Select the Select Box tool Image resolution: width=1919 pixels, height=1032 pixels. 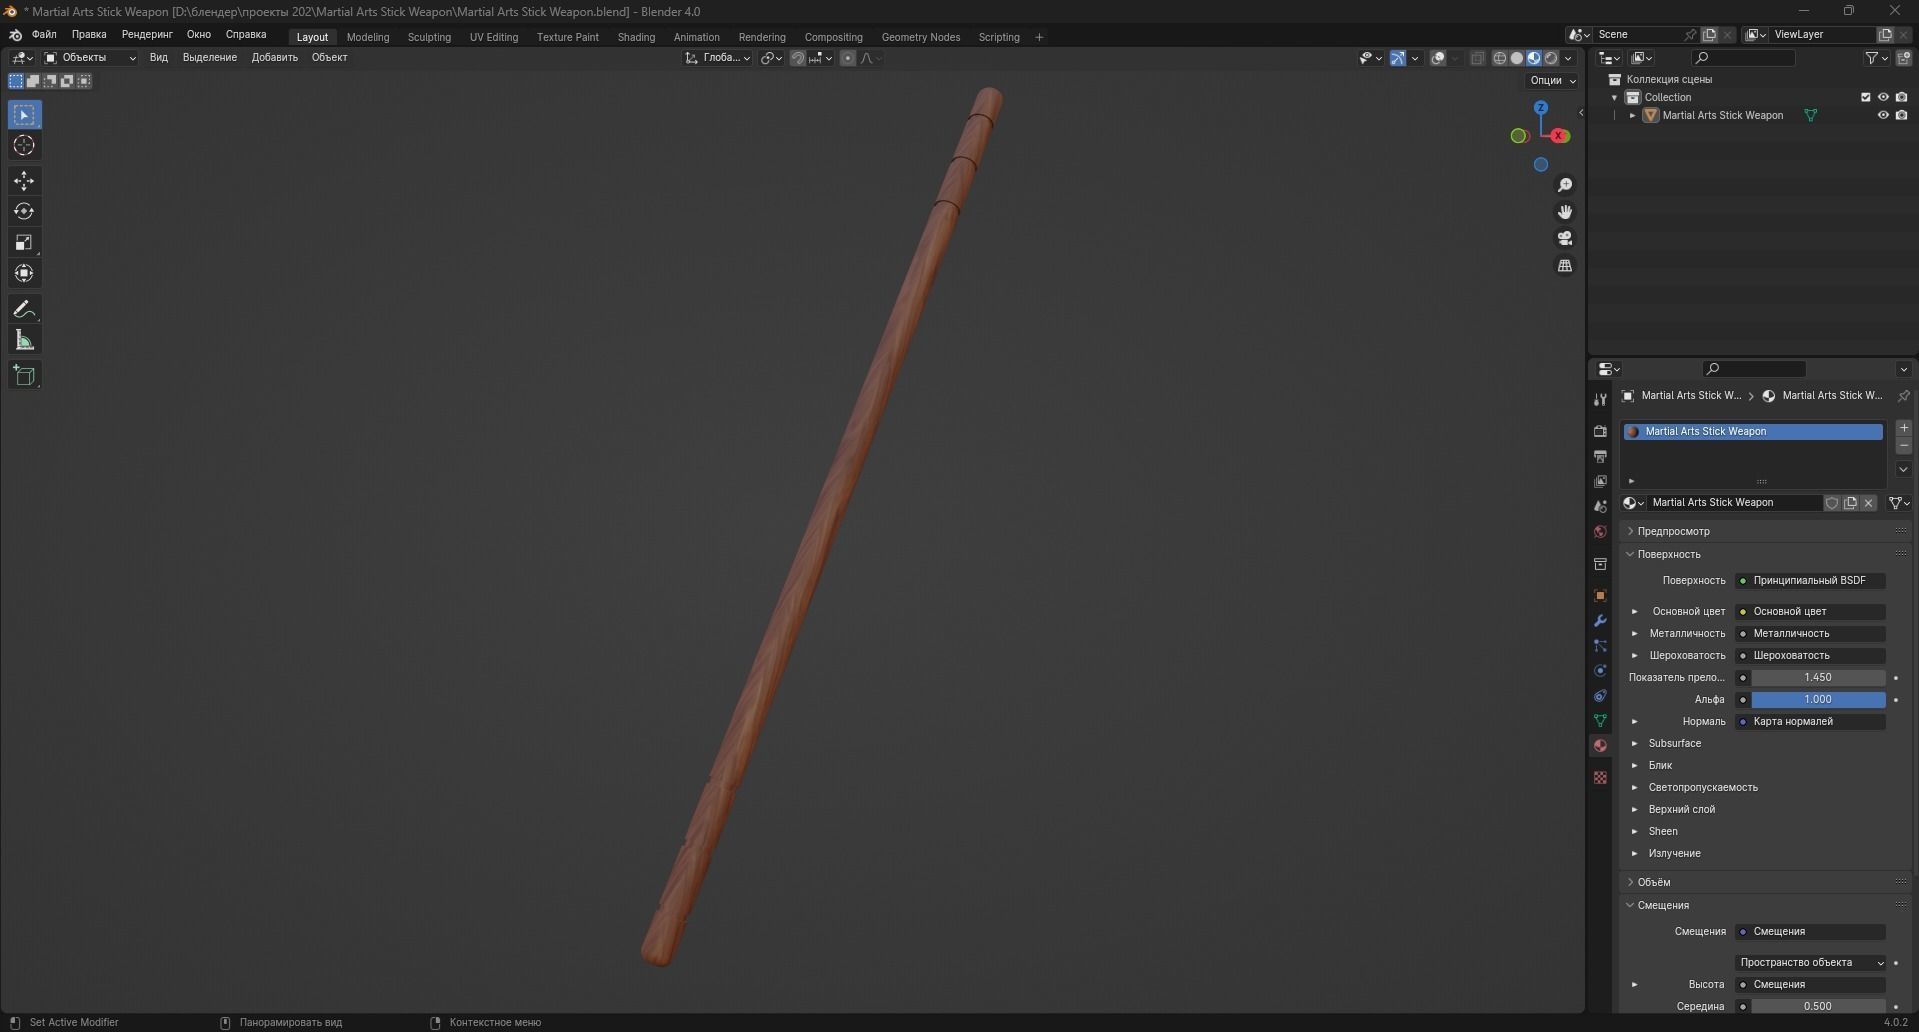pos(24,115)
